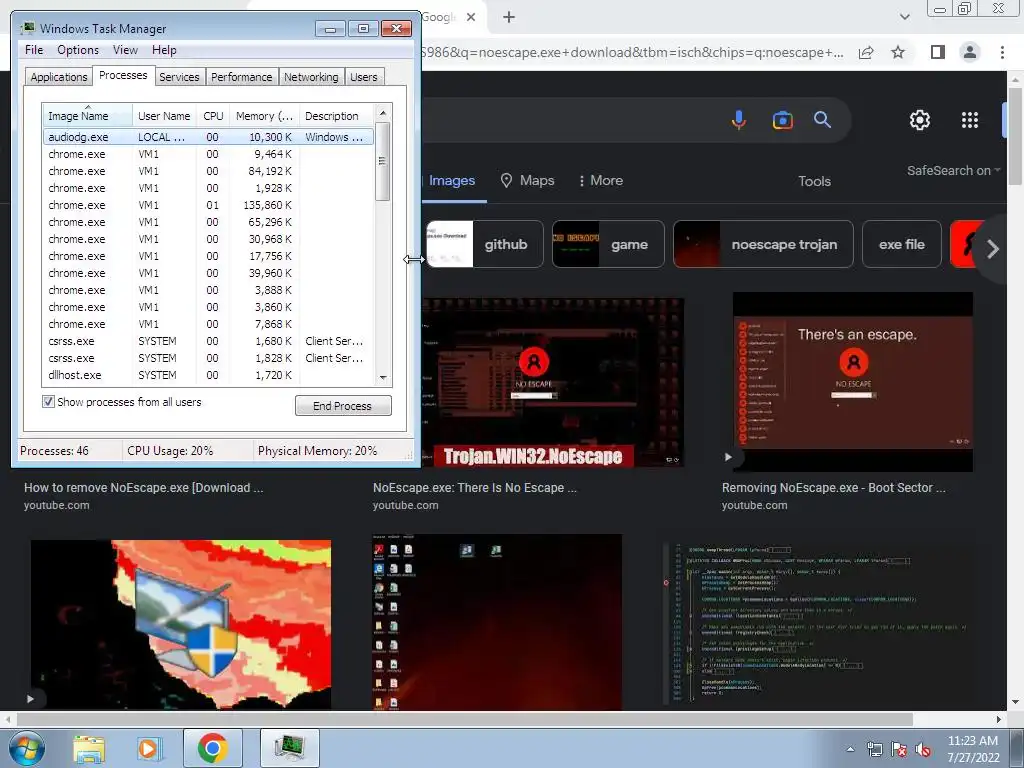The height and width of the screenshot is (768, 1024).
Task: Open Task Manager View menu
Action: click(x=125, y=50)
